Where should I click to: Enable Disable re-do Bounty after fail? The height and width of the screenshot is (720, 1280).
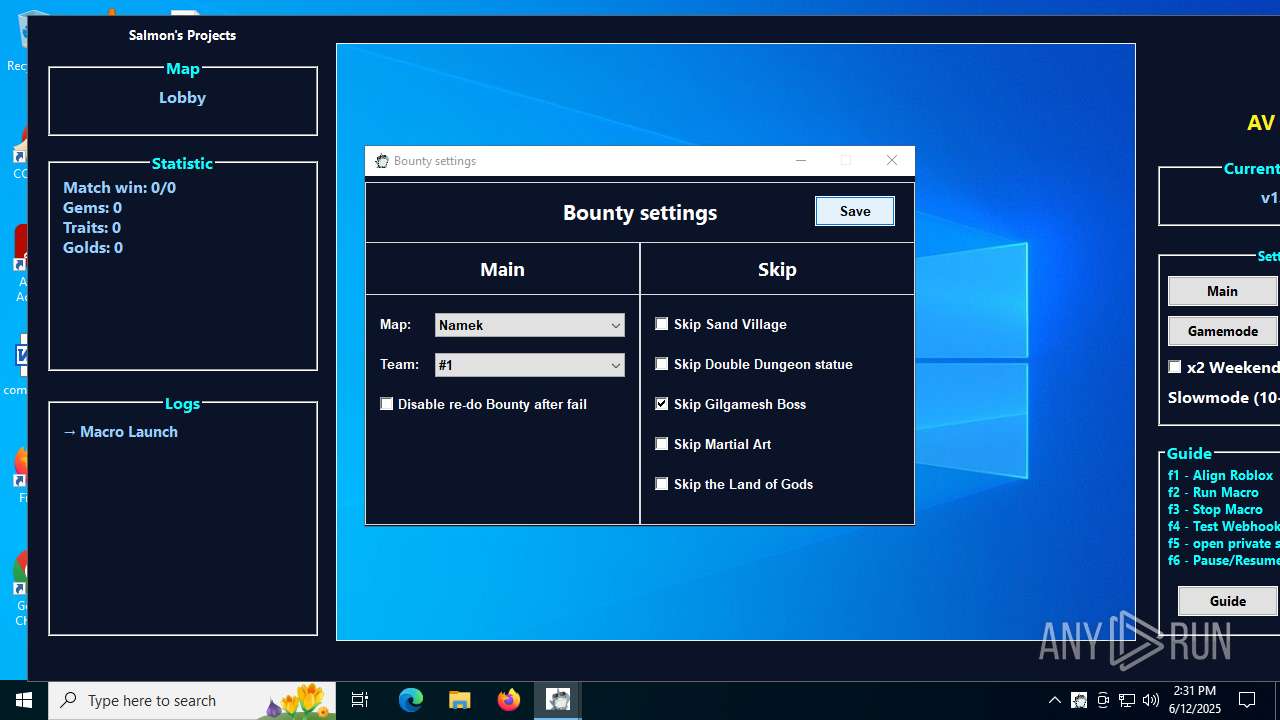387,404
